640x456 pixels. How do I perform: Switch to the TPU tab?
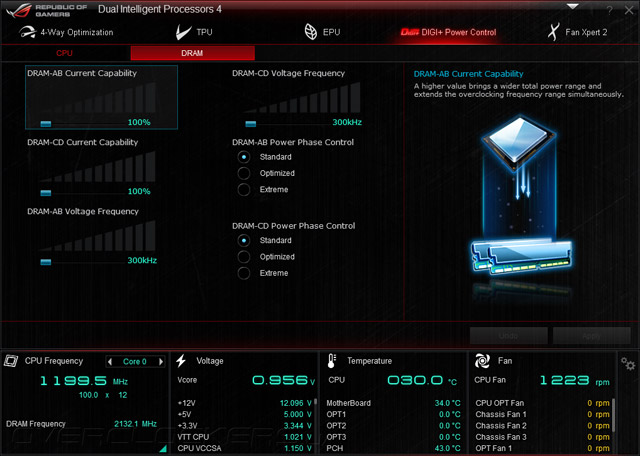click(x=194, y=32)
